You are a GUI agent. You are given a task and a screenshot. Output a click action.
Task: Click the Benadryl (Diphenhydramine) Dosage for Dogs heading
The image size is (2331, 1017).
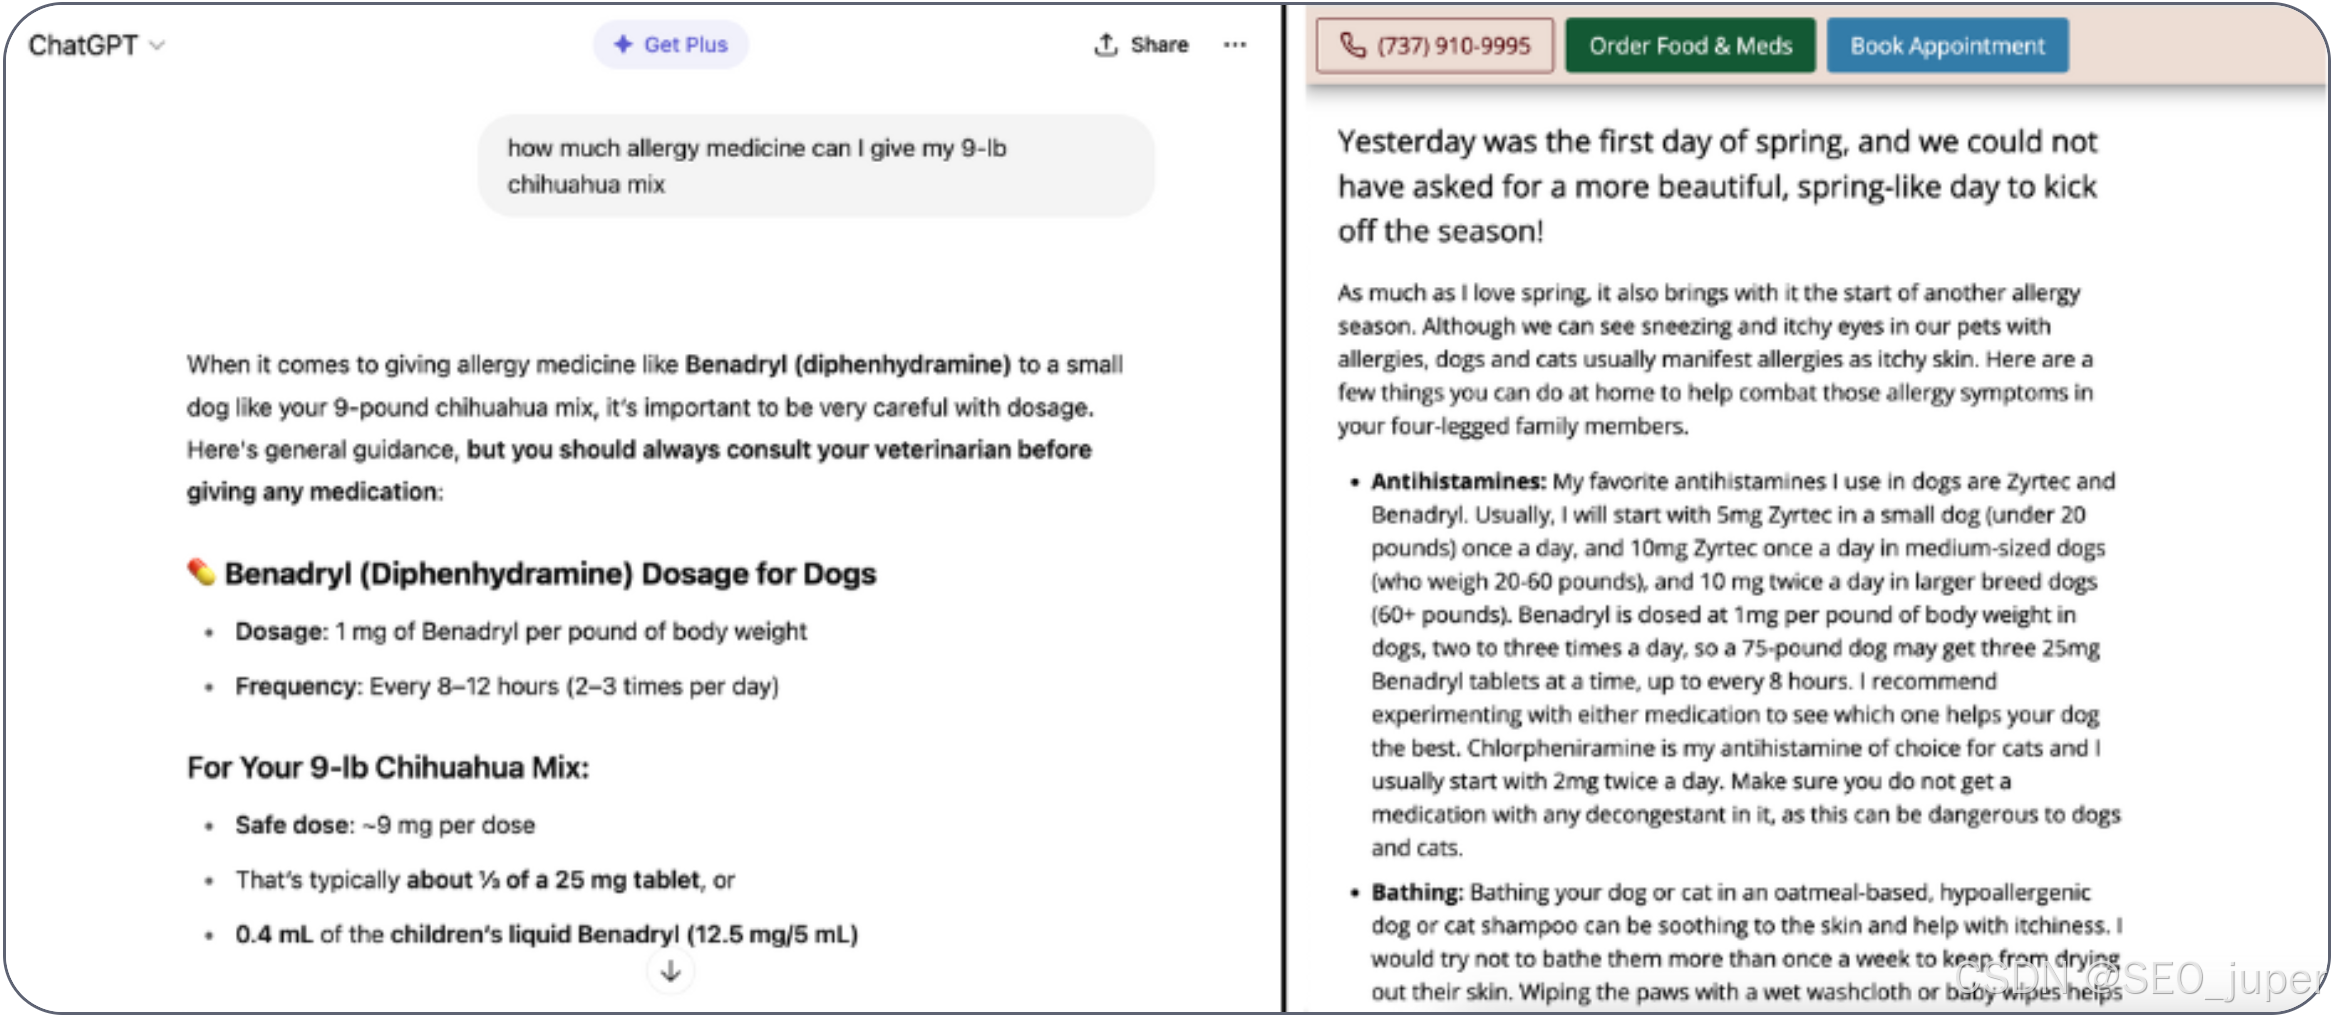coord(550,574)
